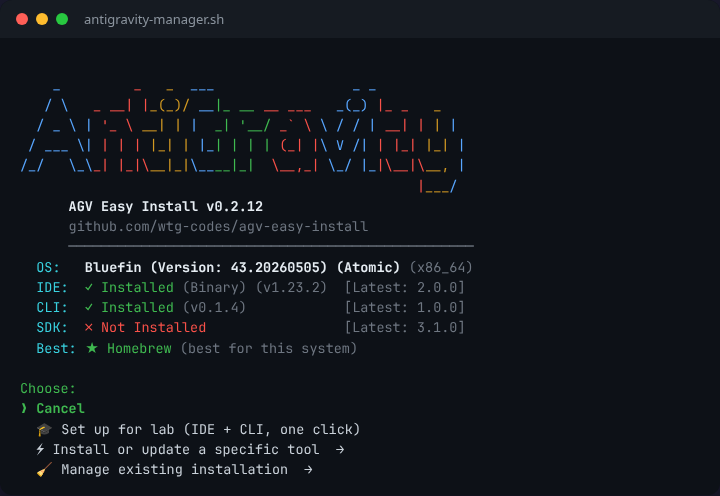
Task: Click the Choose: prompt label
Action: coord(48,389)
